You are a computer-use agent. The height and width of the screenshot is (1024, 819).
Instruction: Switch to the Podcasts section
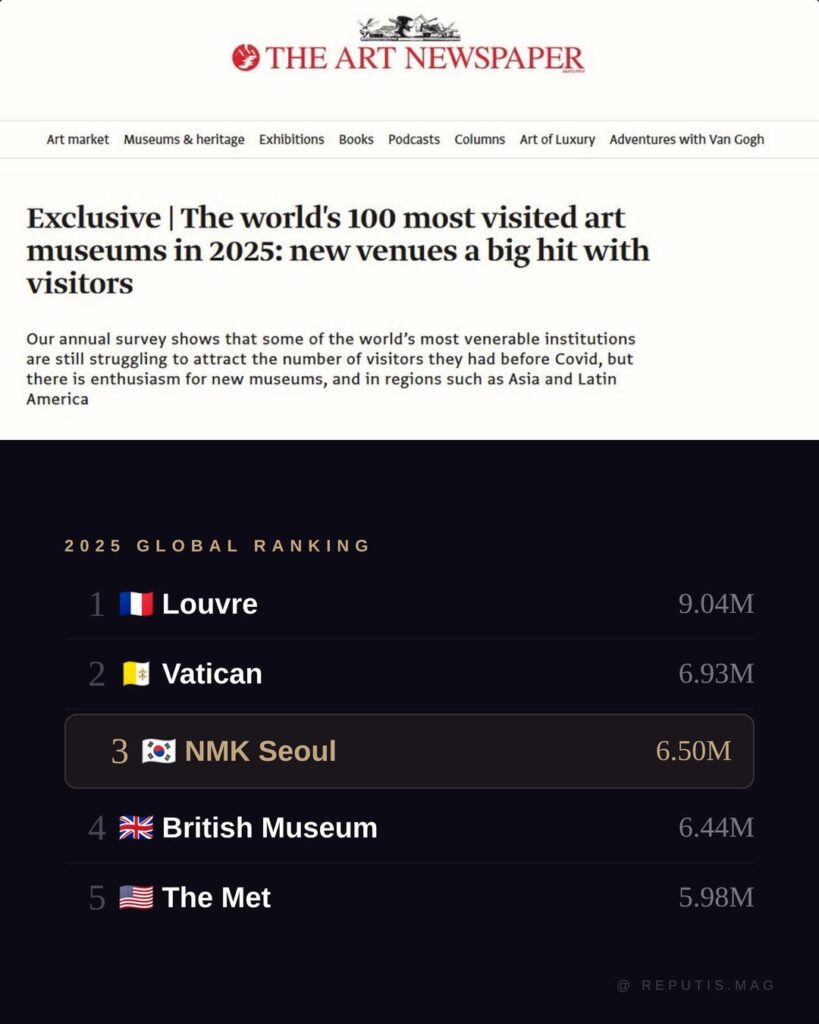click(413, 139)
